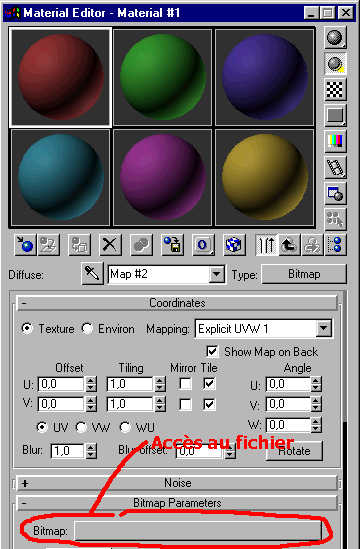Toggle the checkered Background icon
Viewport: 360px width, 549px height.
coord(335,89)
